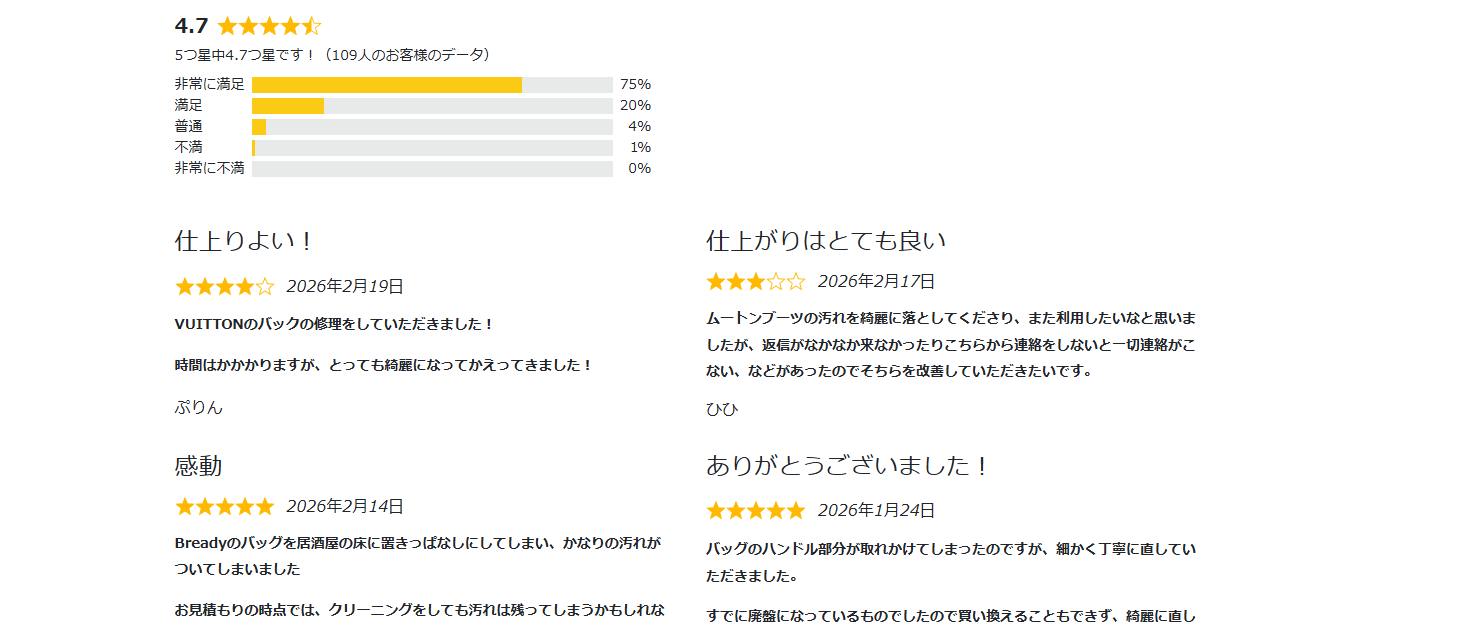Click the 非常に満足 filter label
This screenshot has height=626, width=1470.
(x=209, y=85)
